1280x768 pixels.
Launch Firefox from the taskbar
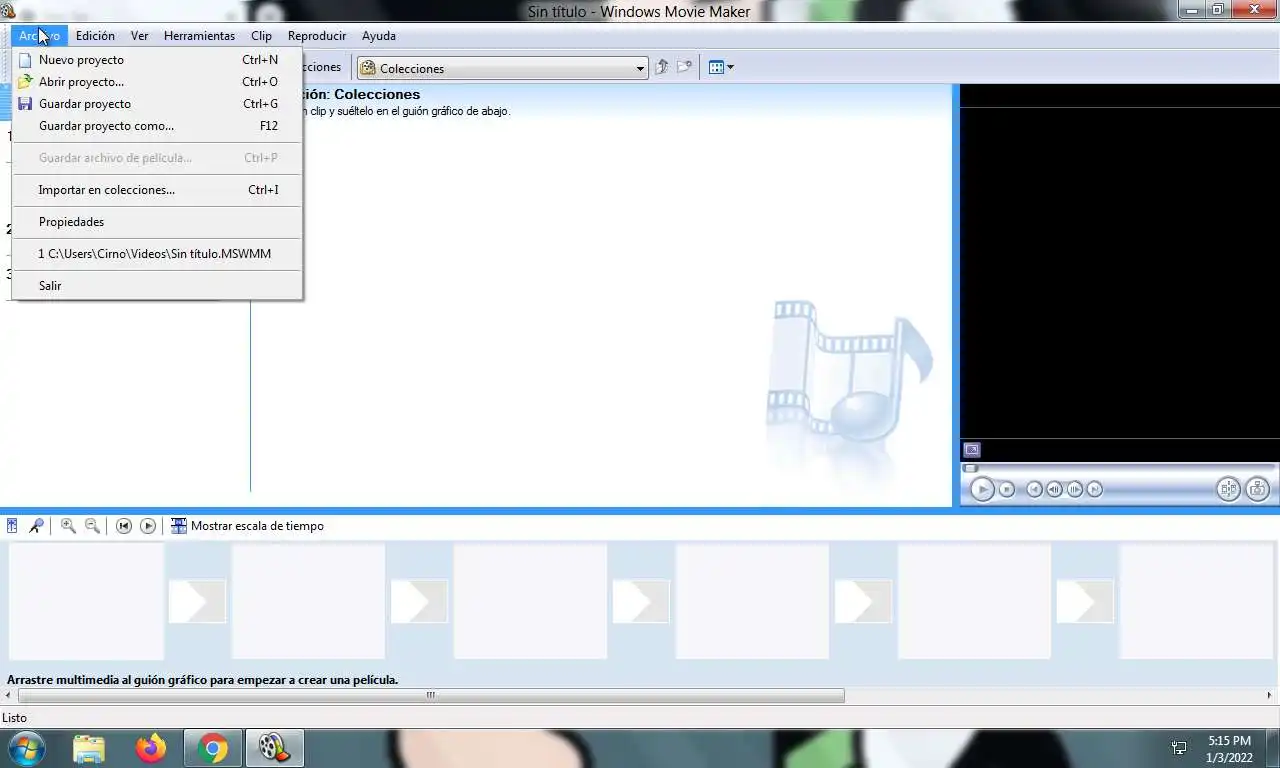pyautogui.click(x=151, y=748)
